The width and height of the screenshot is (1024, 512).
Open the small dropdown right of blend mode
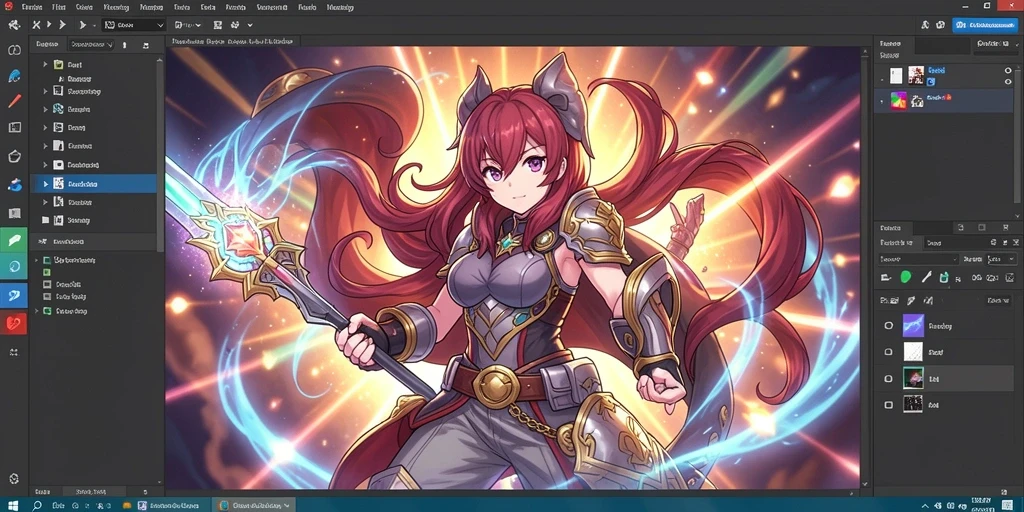click(1000, 259)
